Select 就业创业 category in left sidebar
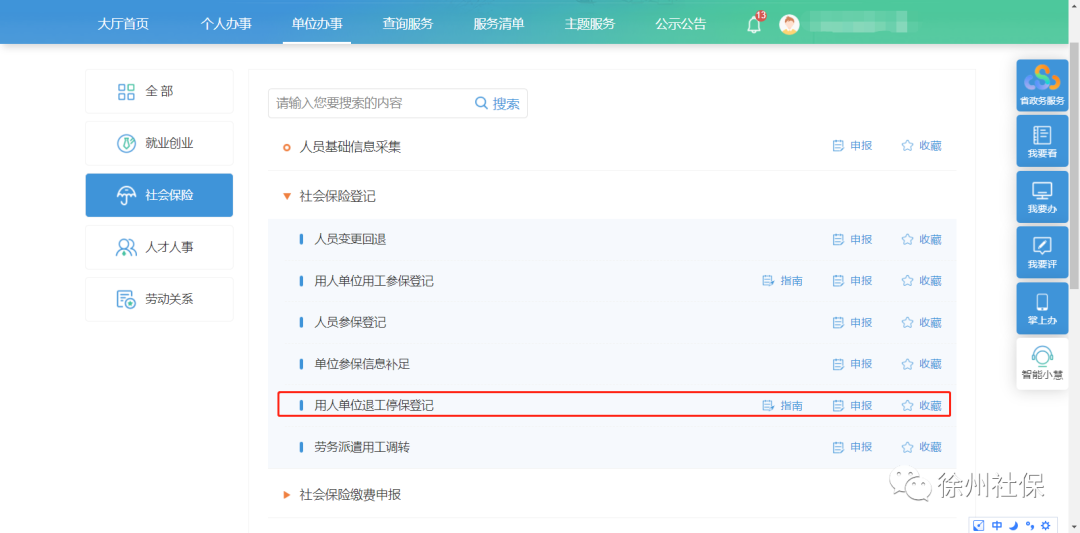The image size is (1080, 533). [159, 143]
